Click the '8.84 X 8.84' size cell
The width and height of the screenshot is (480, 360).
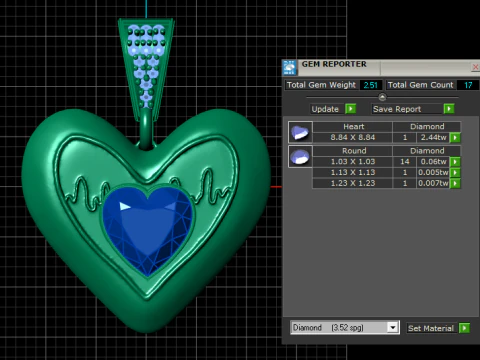tap(353, 137)
